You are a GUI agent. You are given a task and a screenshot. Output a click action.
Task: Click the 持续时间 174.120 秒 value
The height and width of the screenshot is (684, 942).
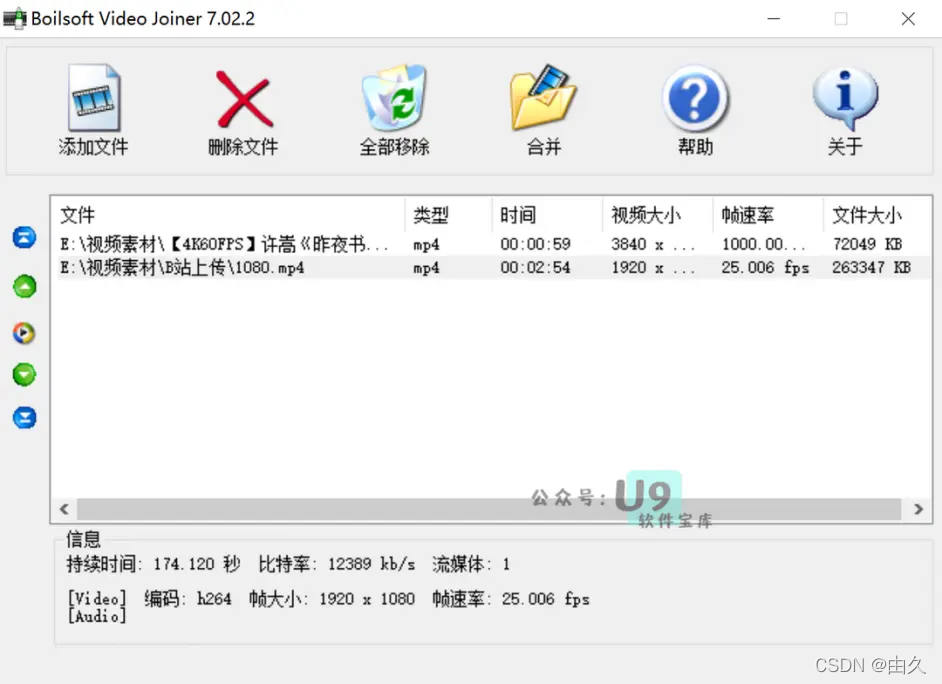coord(197,564)
